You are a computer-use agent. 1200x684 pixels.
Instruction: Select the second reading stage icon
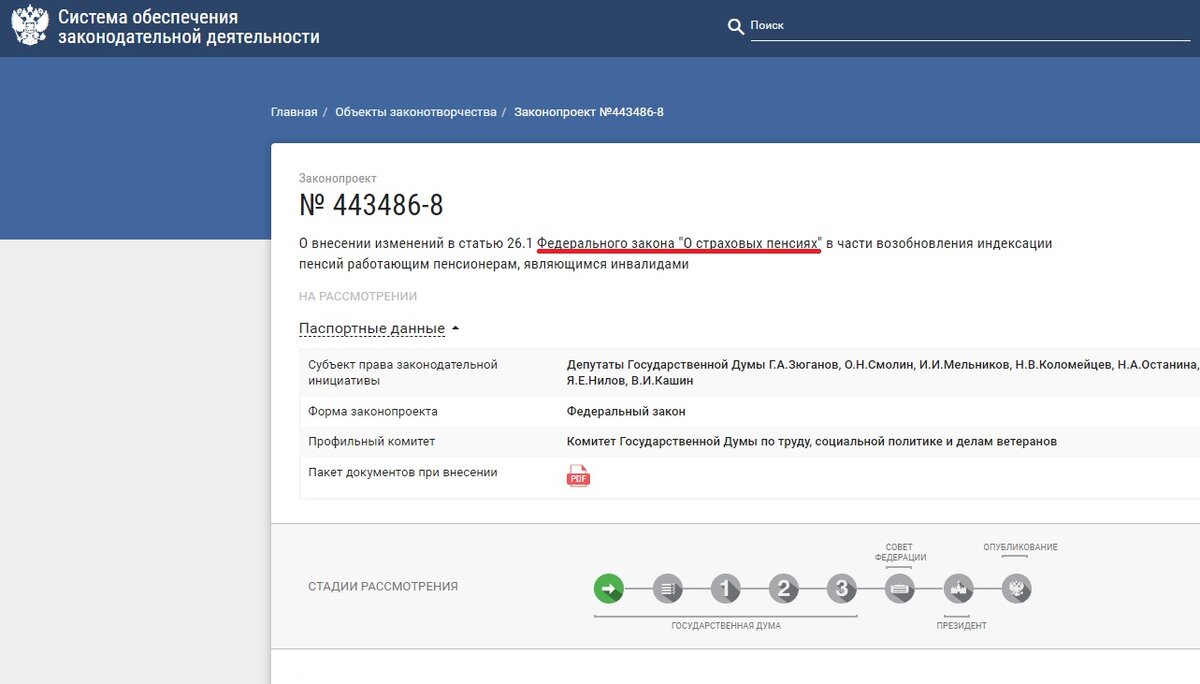click(784, 589)
